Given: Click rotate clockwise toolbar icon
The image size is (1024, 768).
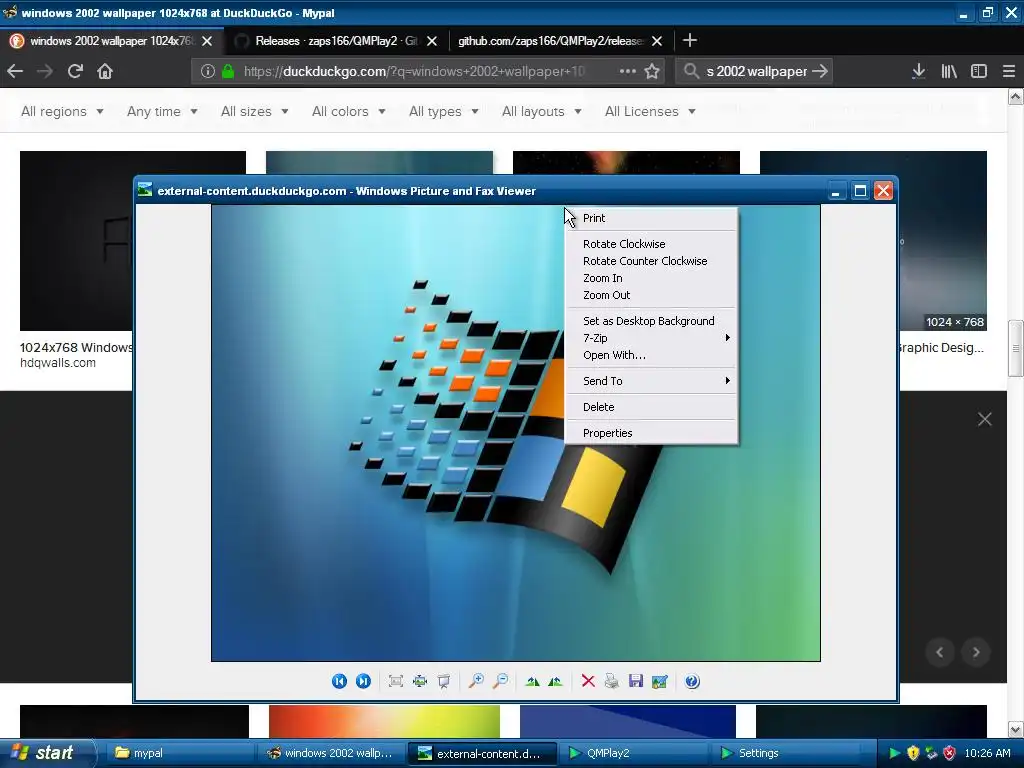Looking at the screenshot, I should 532,681.
